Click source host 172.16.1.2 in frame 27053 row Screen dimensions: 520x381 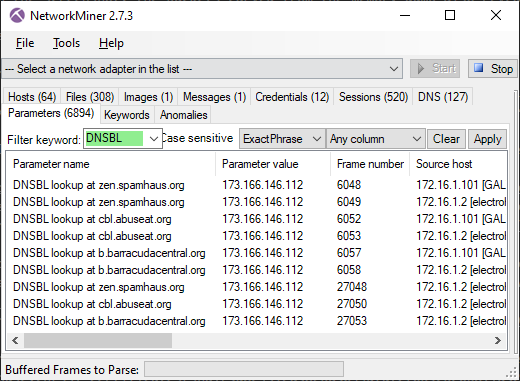tap(461, 321)
